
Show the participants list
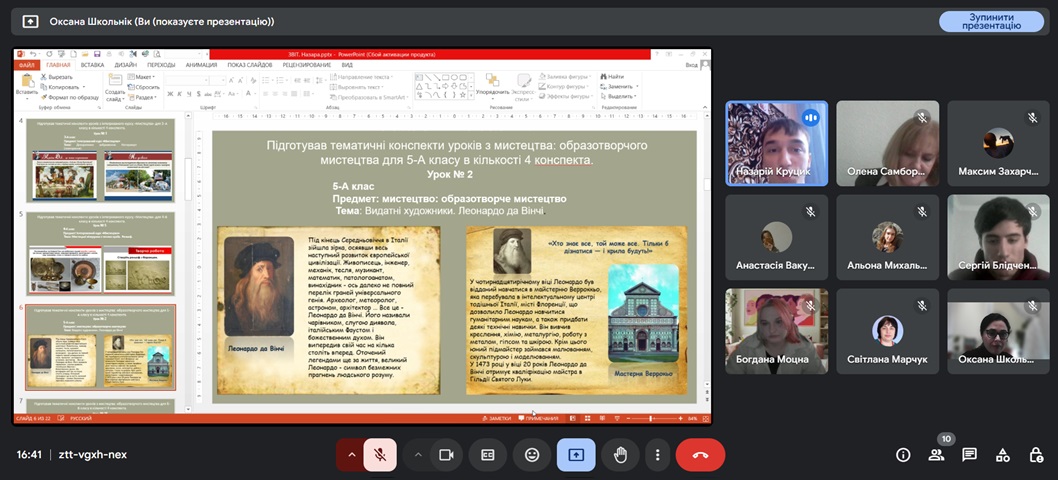tap(936, 455)
